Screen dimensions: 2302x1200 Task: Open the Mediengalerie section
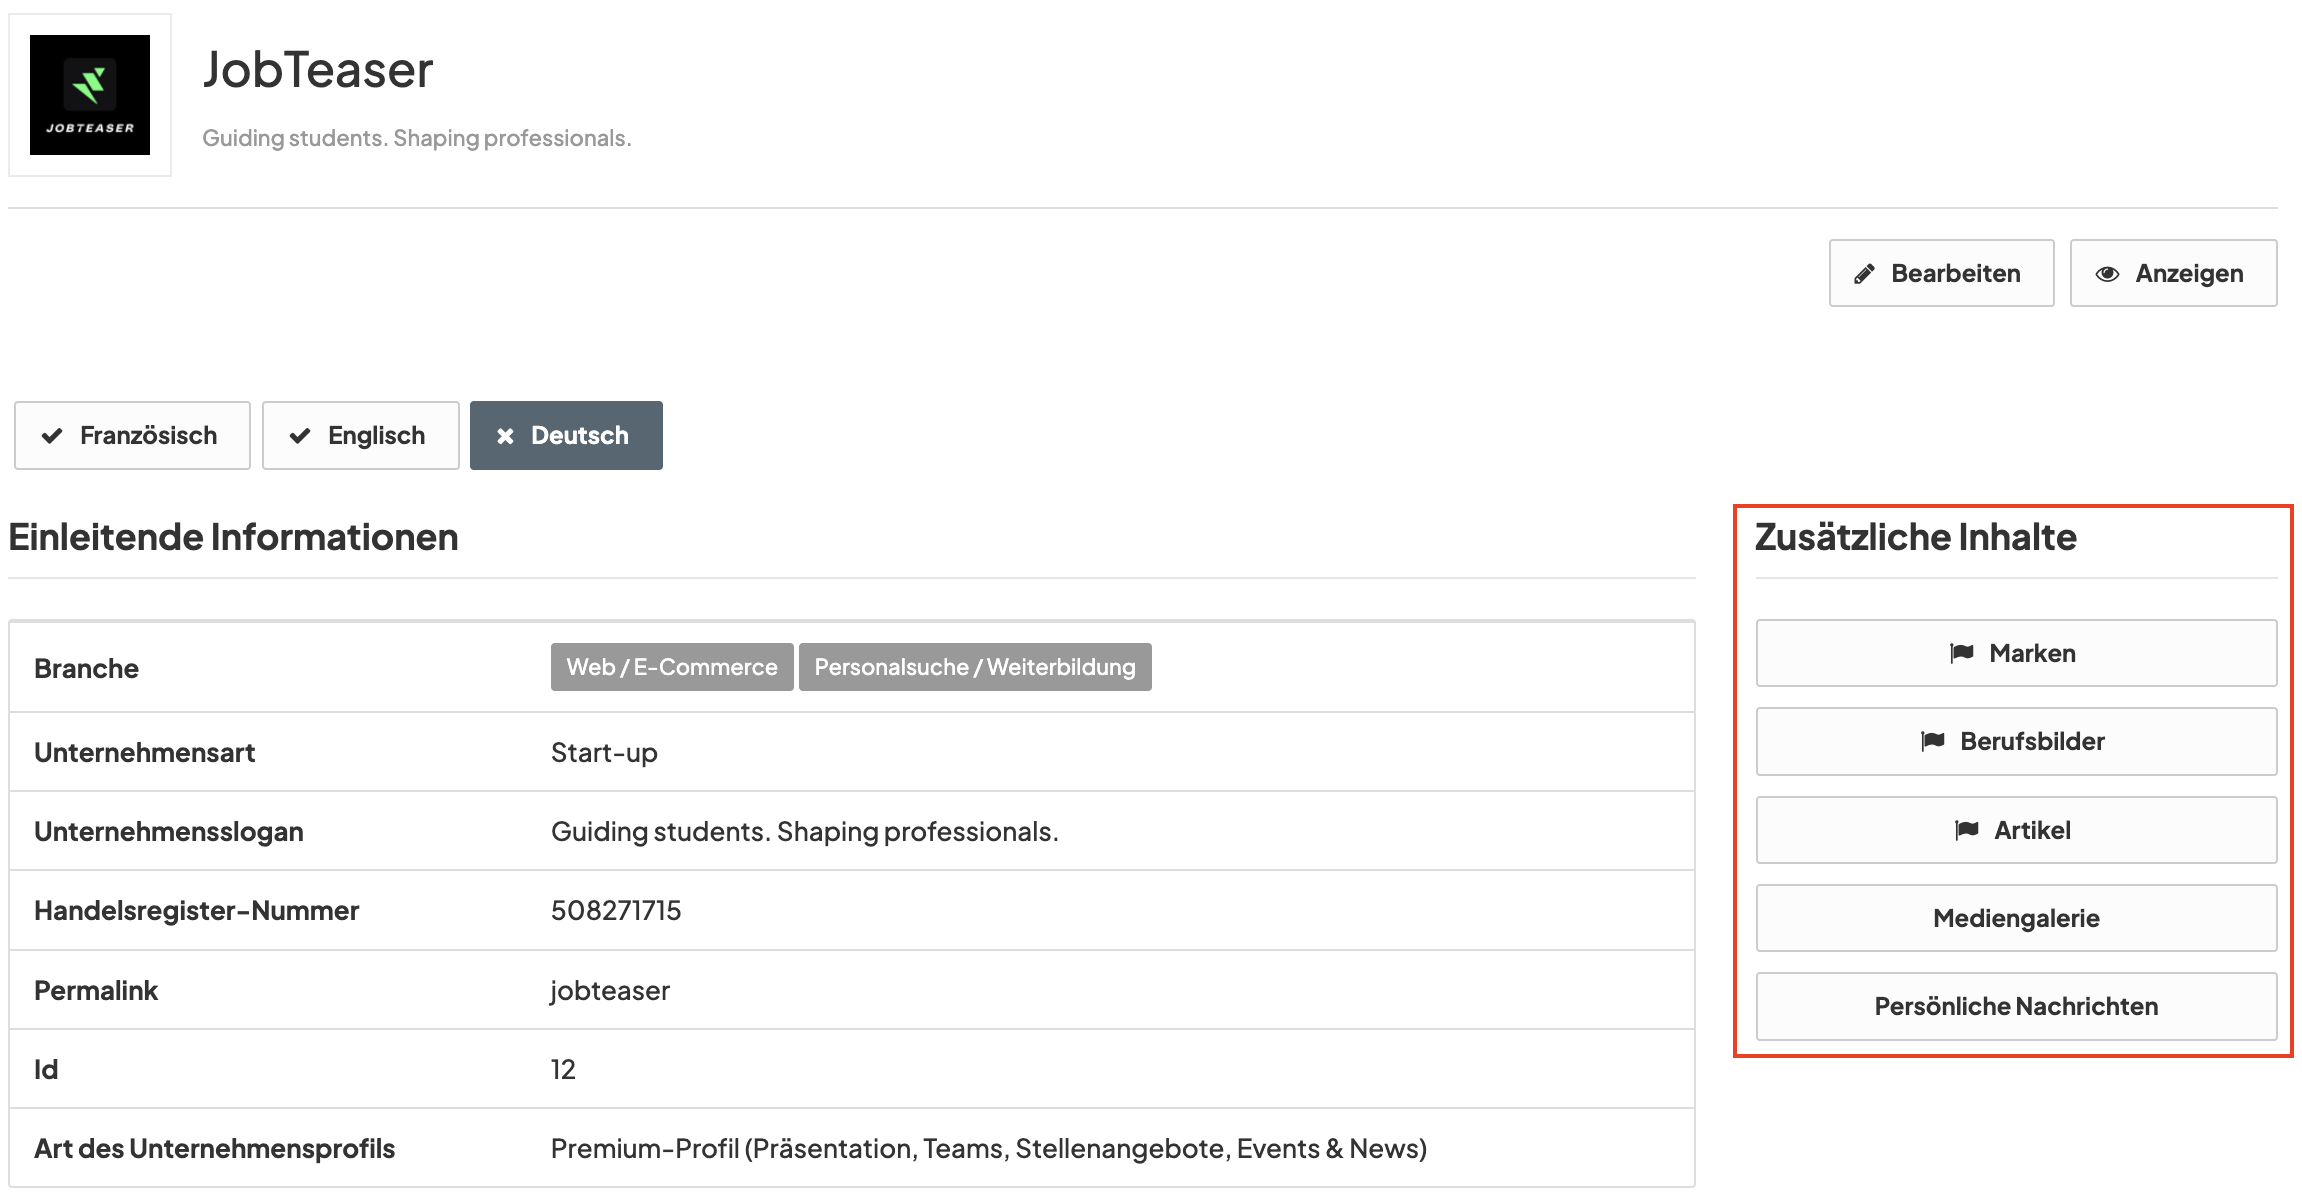[2016, 918]
